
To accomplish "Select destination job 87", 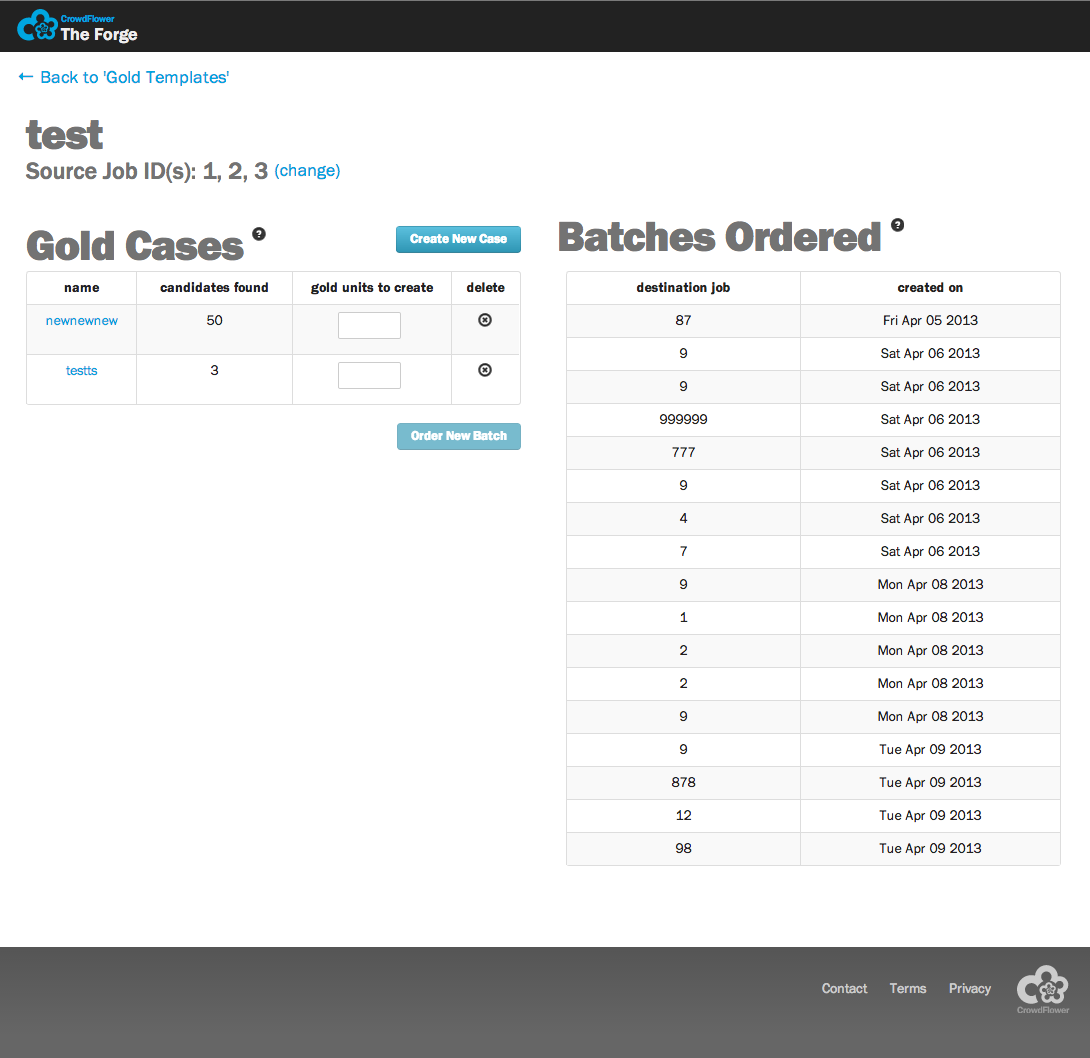I will point(683,320).
